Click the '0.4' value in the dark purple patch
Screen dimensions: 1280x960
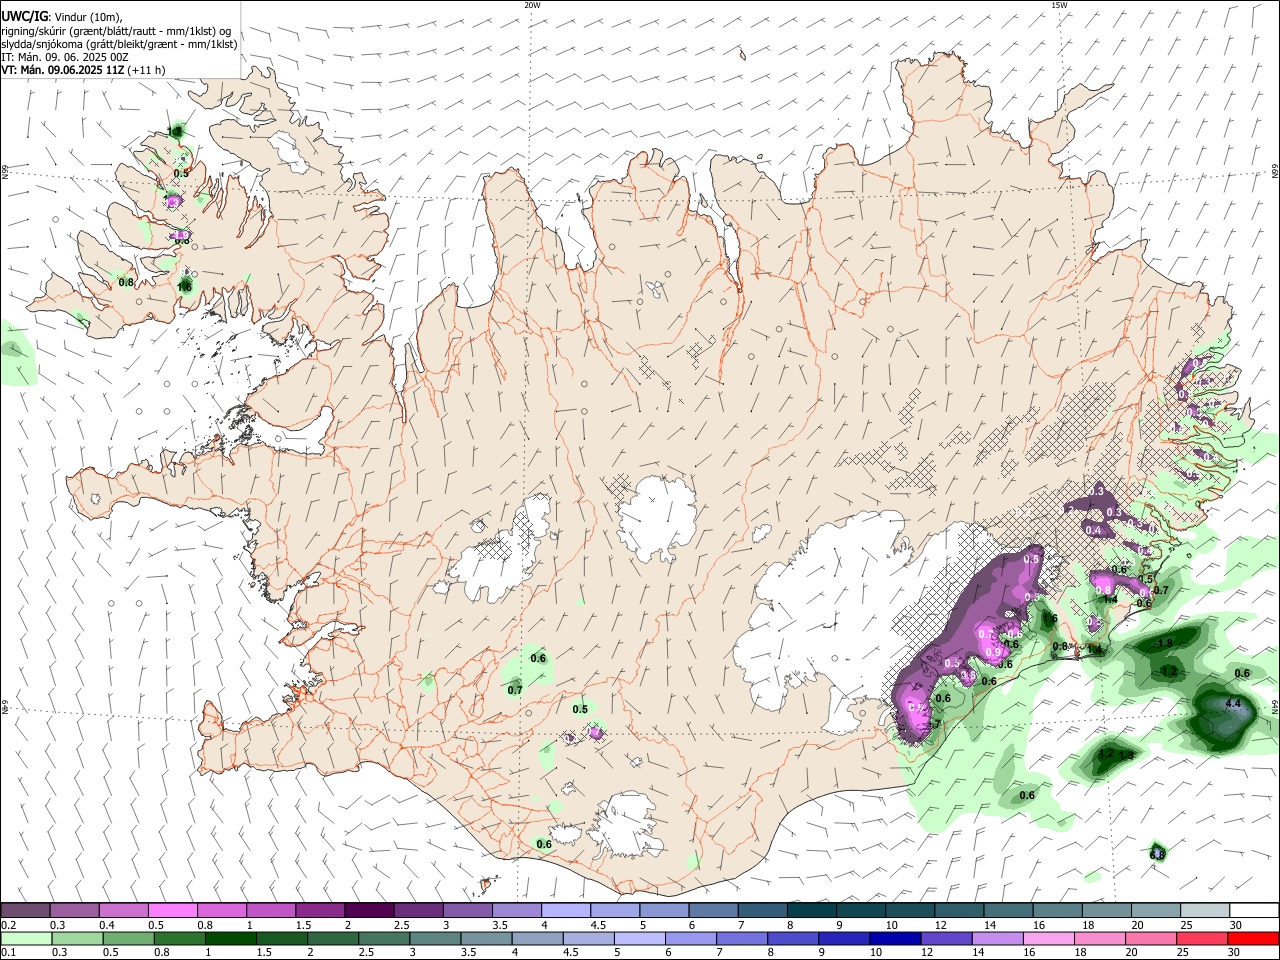click(1093, 530)
